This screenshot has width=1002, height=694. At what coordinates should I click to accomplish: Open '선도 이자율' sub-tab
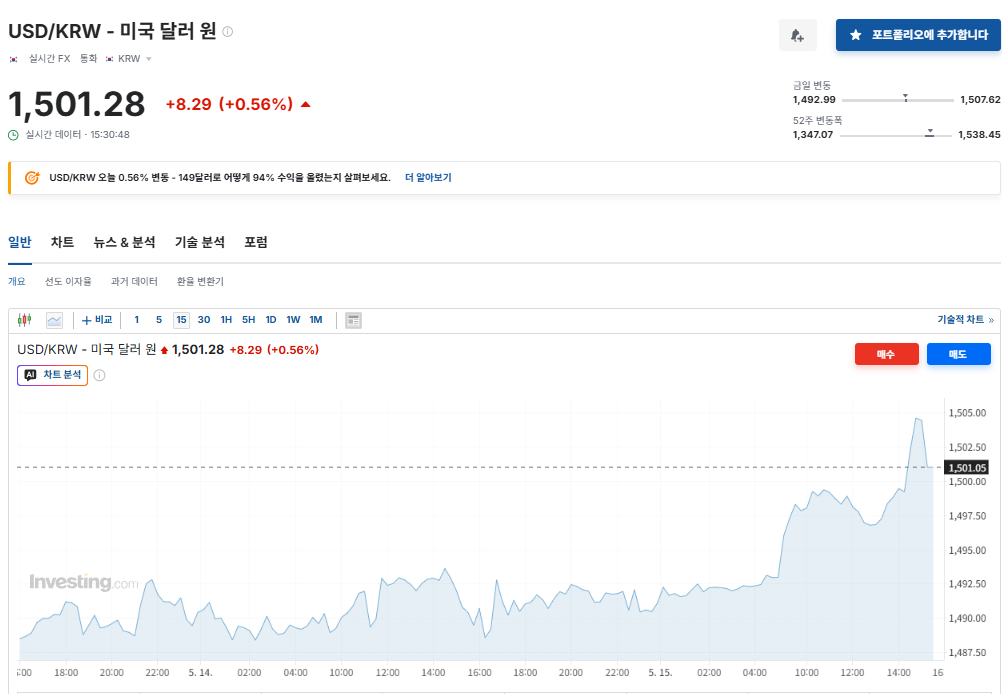[x=68, y=281]
